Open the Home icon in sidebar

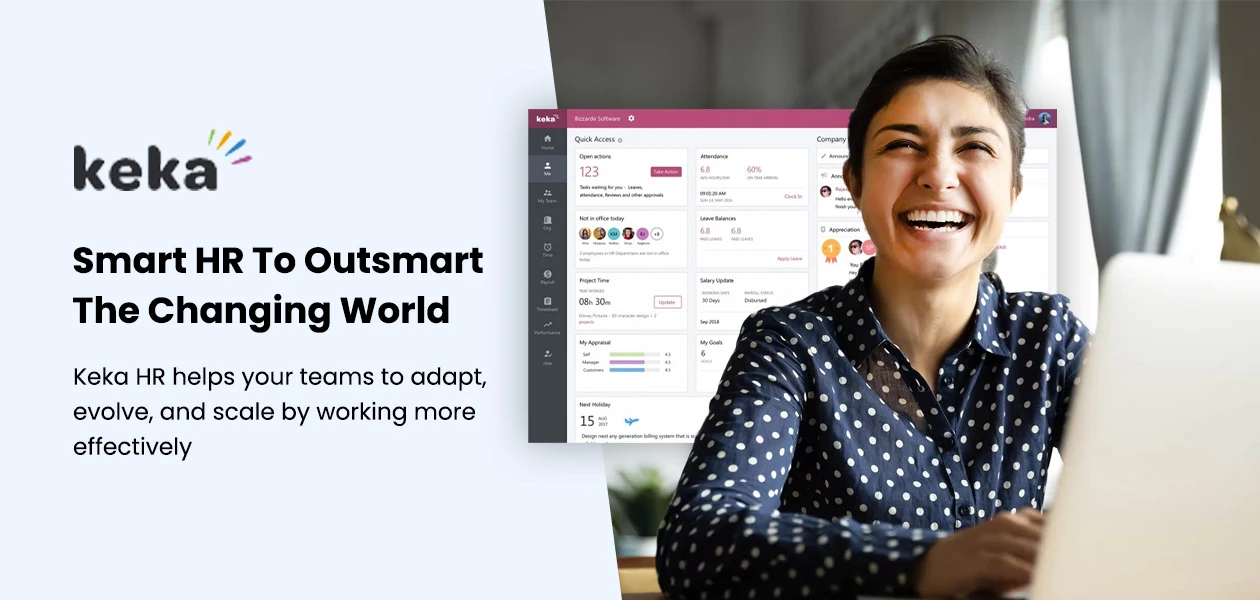click(547, 140)
